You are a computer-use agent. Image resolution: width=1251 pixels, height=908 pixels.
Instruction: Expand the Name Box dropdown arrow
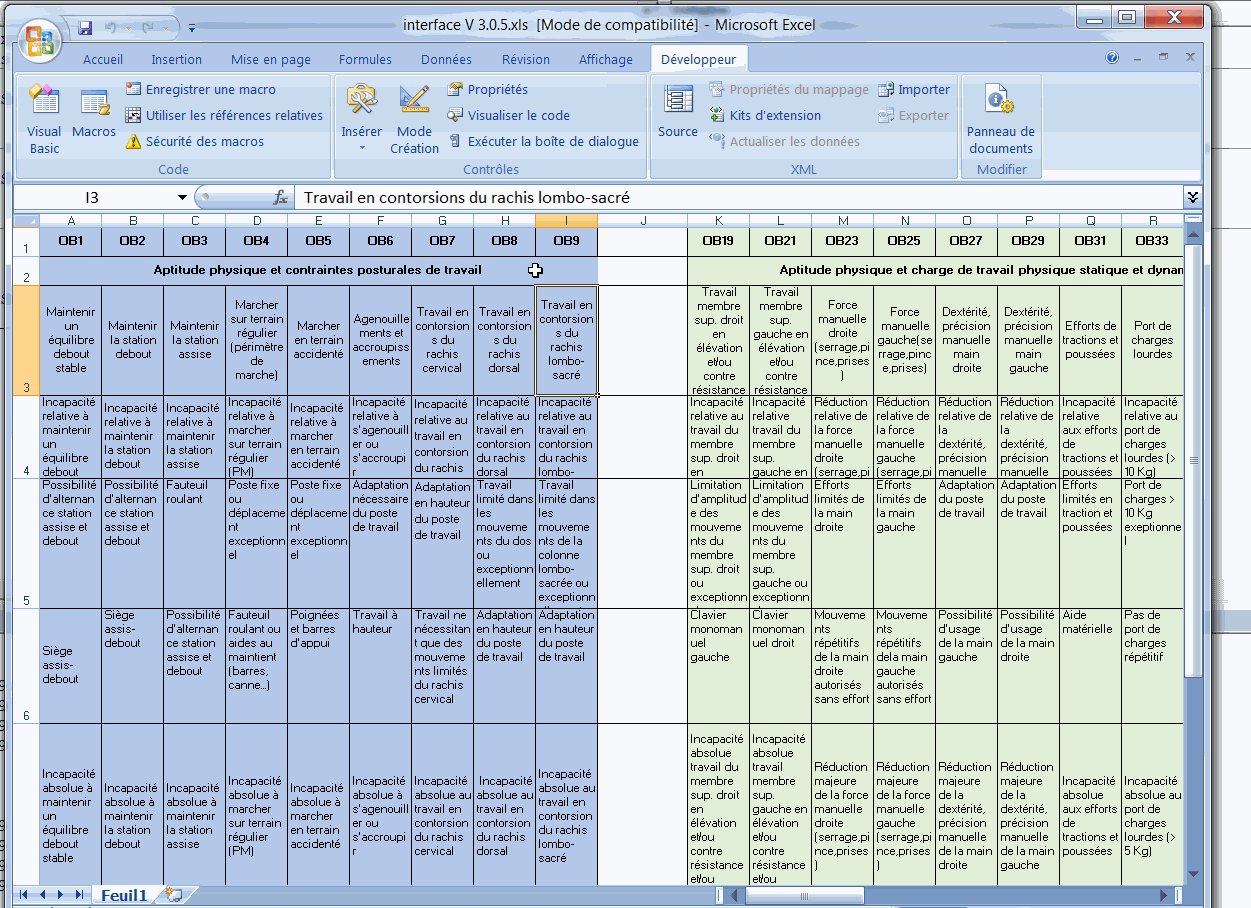click(182, 198)
